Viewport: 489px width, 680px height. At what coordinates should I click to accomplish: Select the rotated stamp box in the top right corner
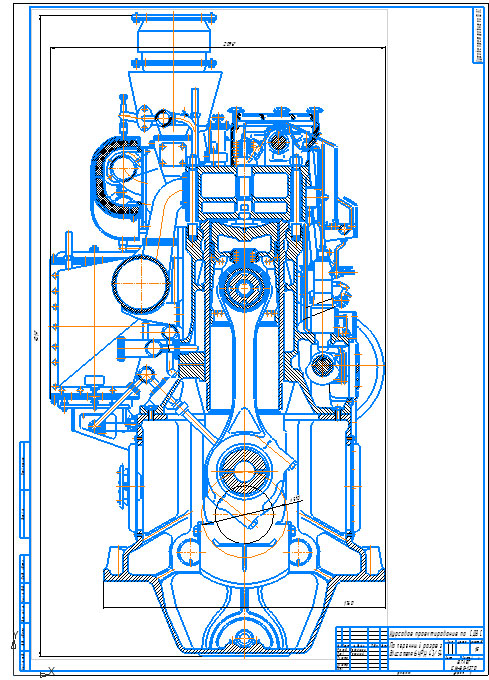[x=478, y=35]
